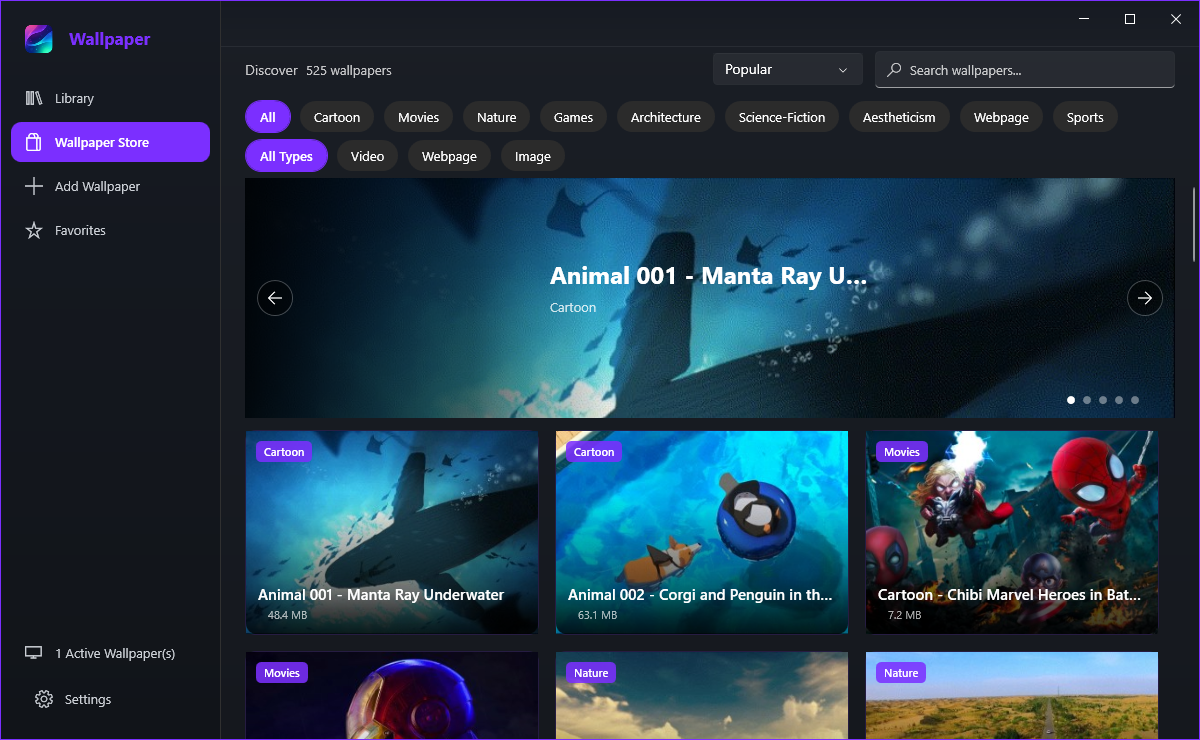Click the Favorites star icon

click(x=34, y=230)
